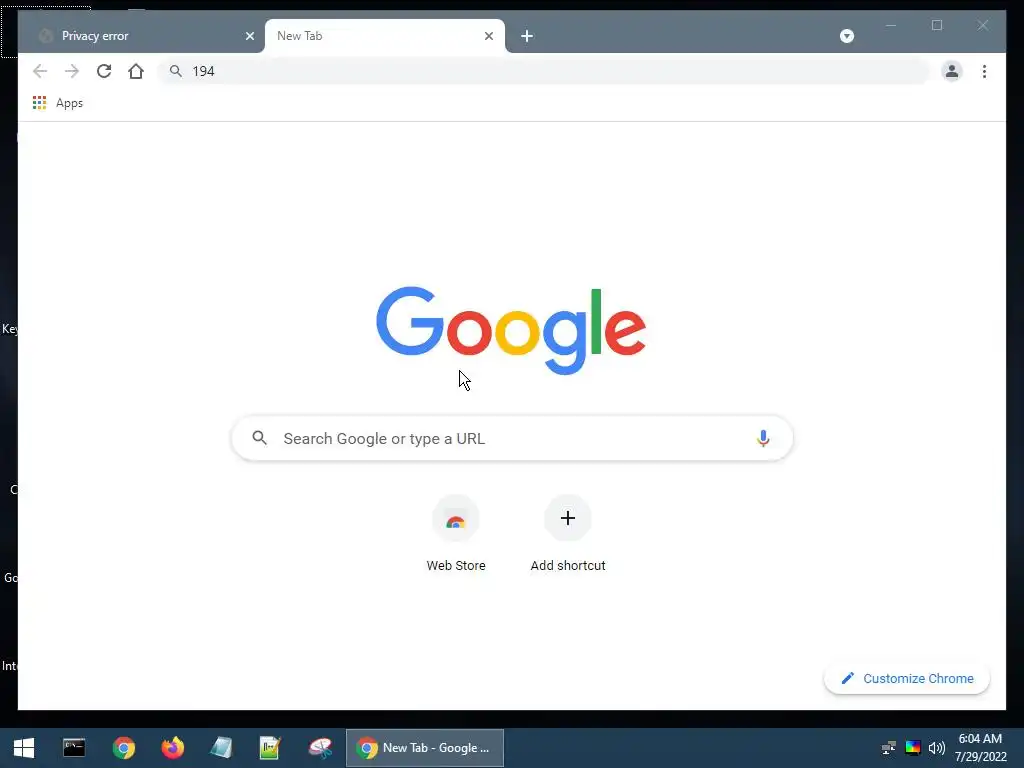Open the clock showing 6:04 AM
This screenshot has width=1024, height=768.
[980, 748]
